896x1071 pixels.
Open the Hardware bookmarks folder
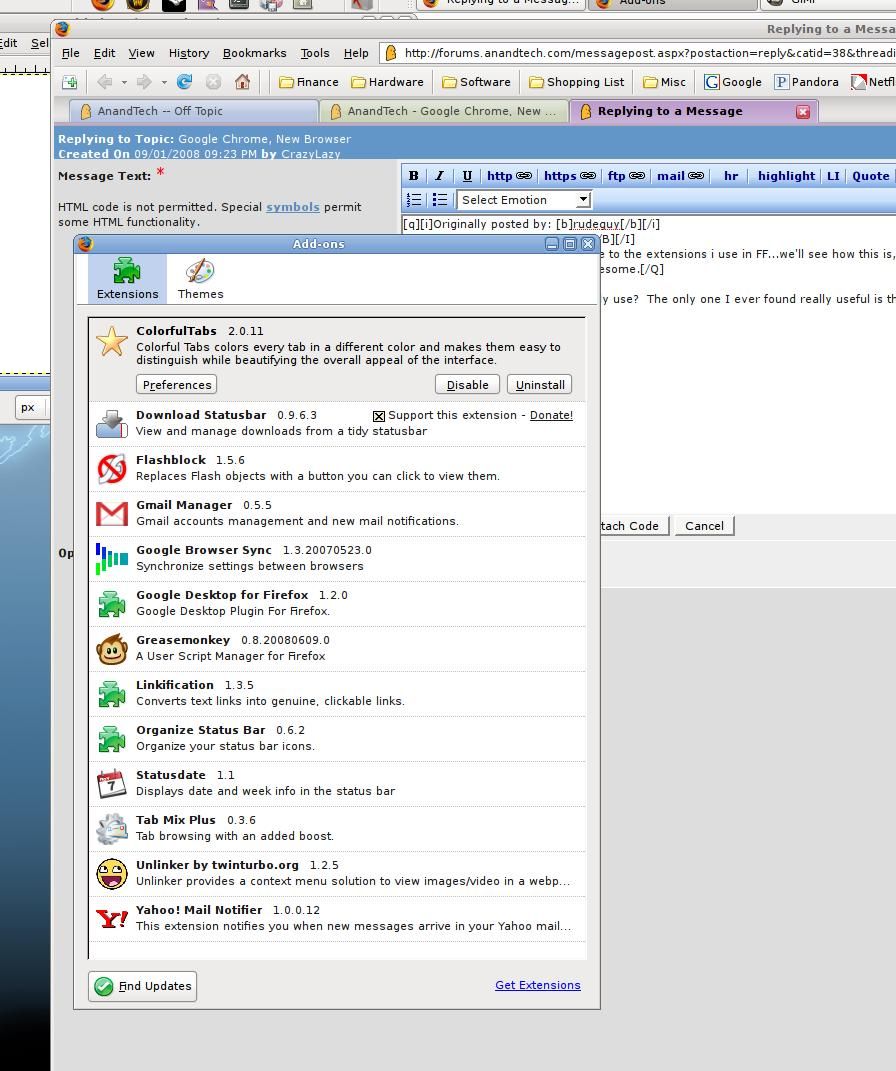[387, 82]
